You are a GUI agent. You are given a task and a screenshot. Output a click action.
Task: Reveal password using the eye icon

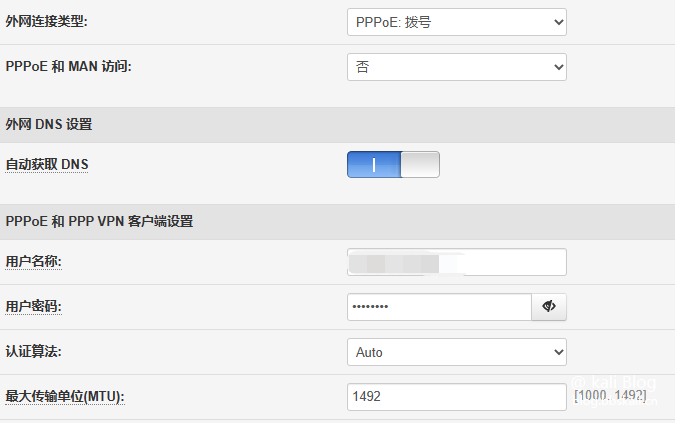tap(549, 307)
